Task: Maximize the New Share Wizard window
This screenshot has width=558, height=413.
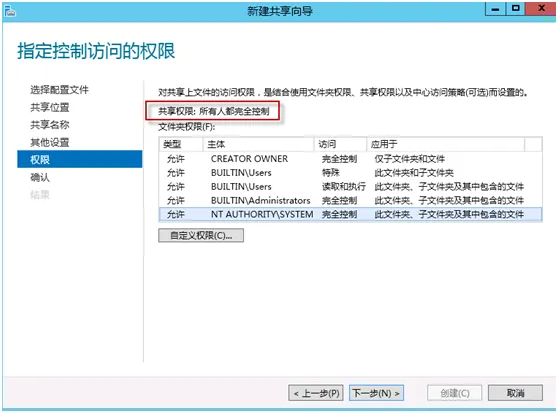Action: point(516,9)
